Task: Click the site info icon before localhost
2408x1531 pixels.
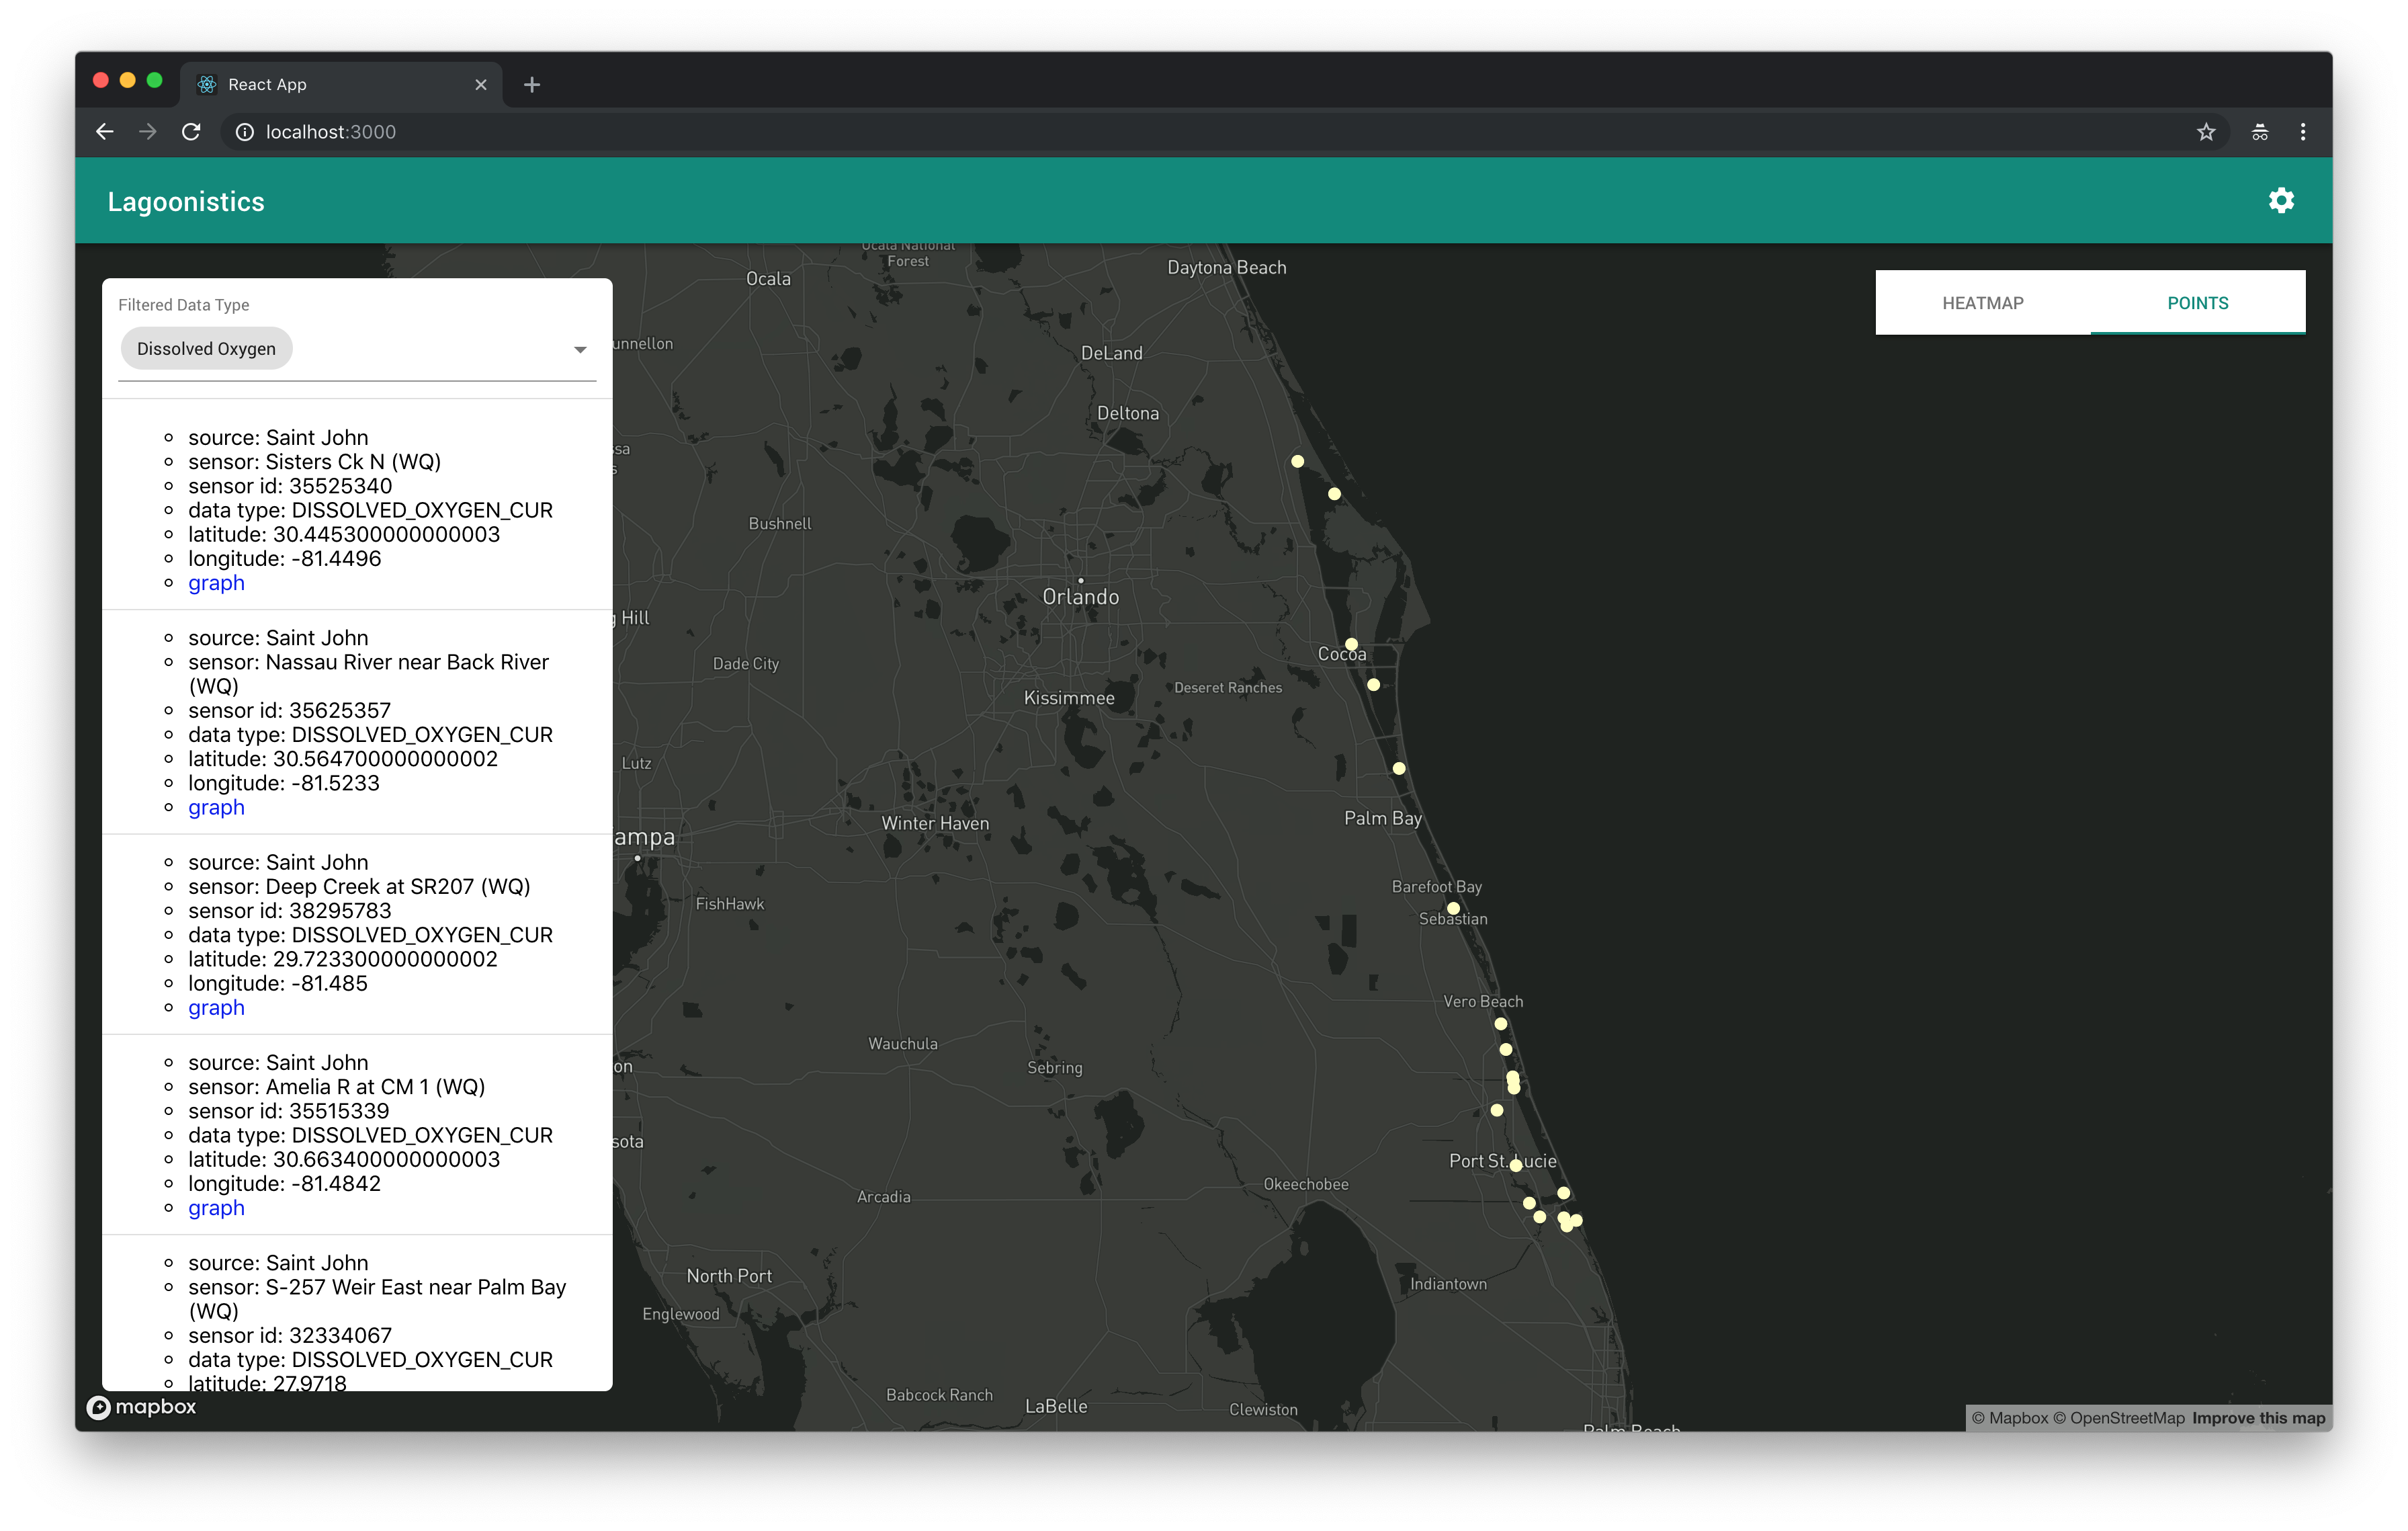Action: coord(244,132)
